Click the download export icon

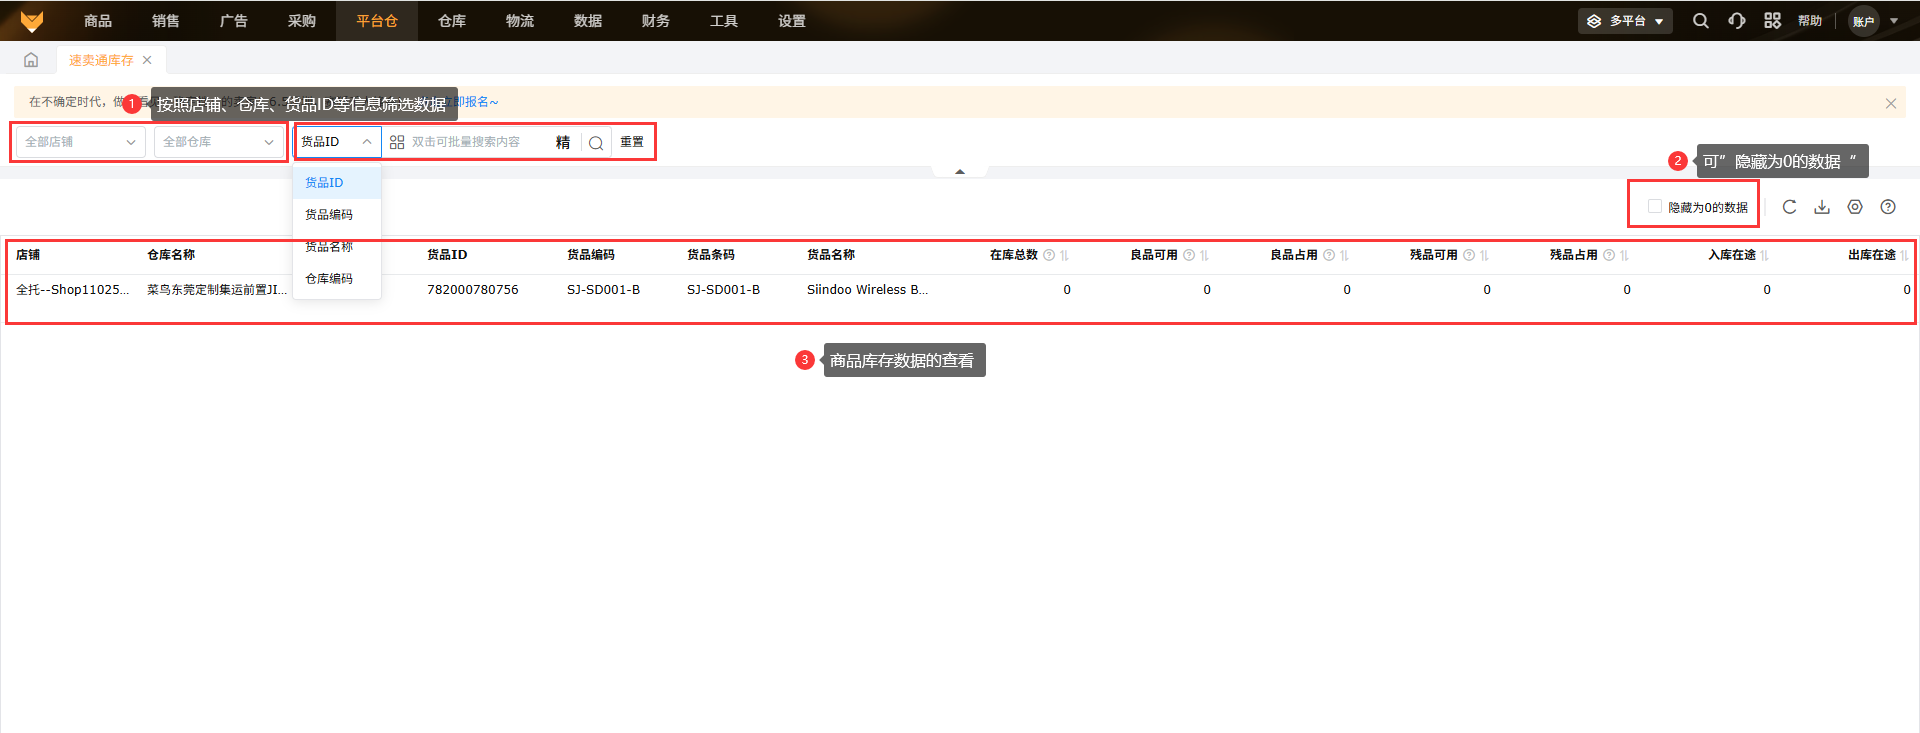[x=1822, y=207]
